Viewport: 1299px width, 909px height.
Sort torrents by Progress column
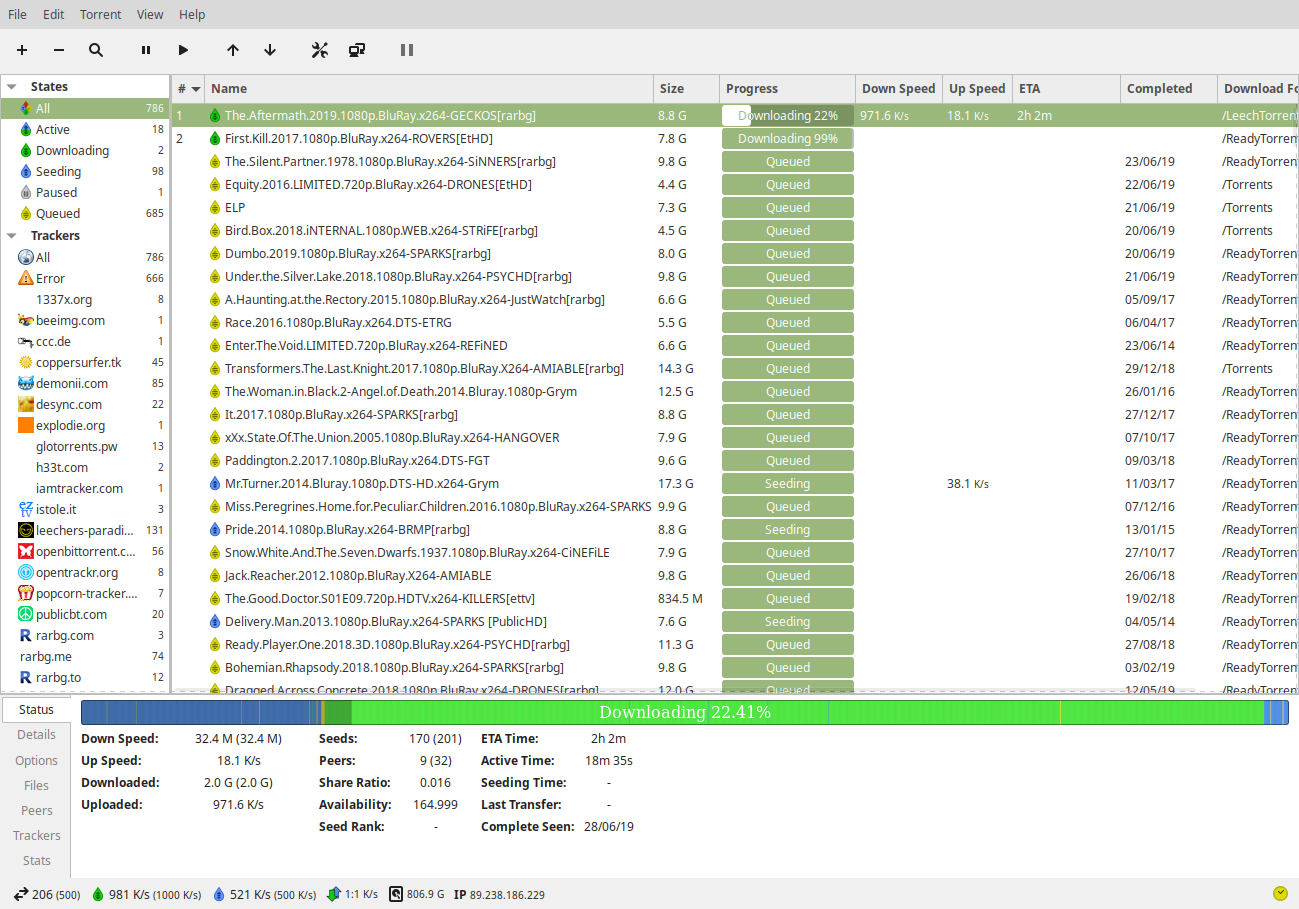click(x=787, y=89)
